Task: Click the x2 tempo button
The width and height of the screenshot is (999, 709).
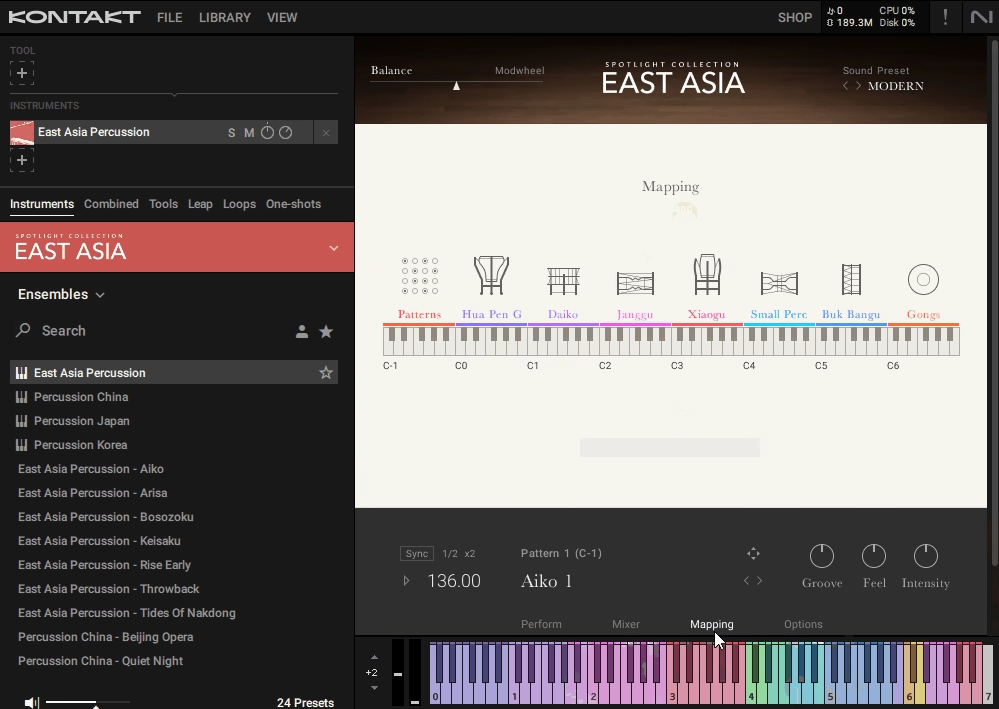Action: 459,552
